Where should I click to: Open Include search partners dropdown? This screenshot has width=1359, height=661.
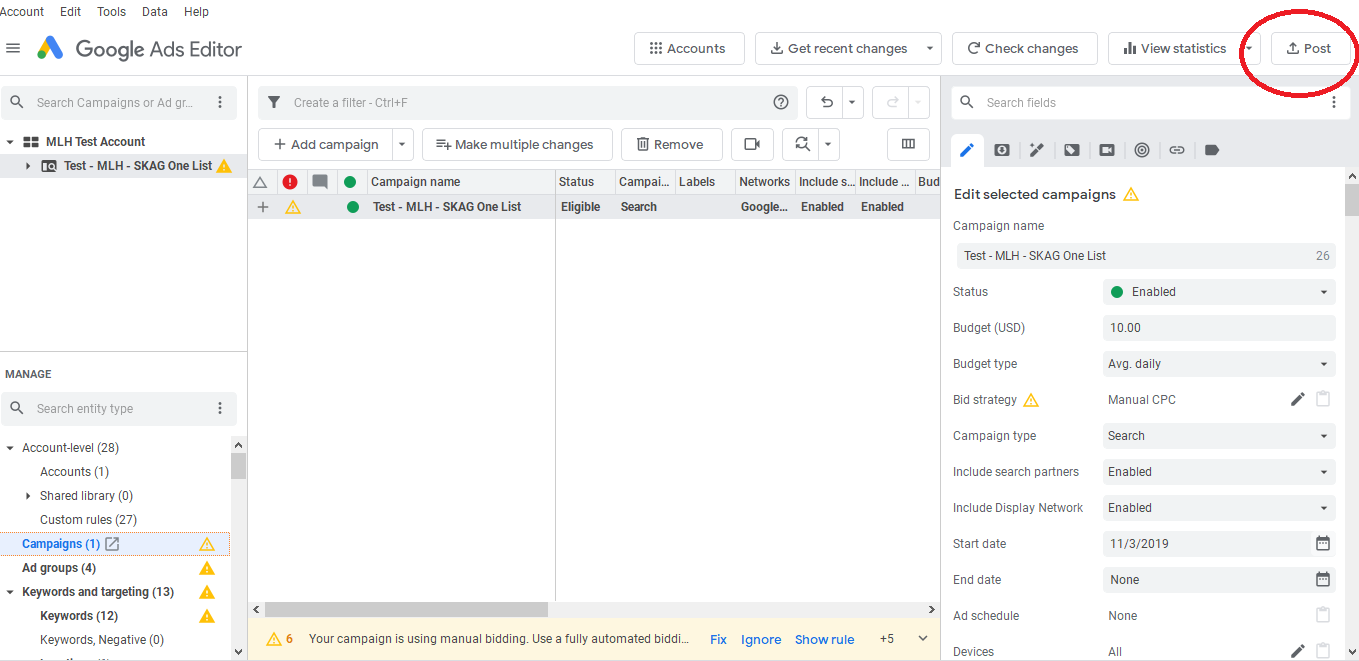coord(1219,472)
